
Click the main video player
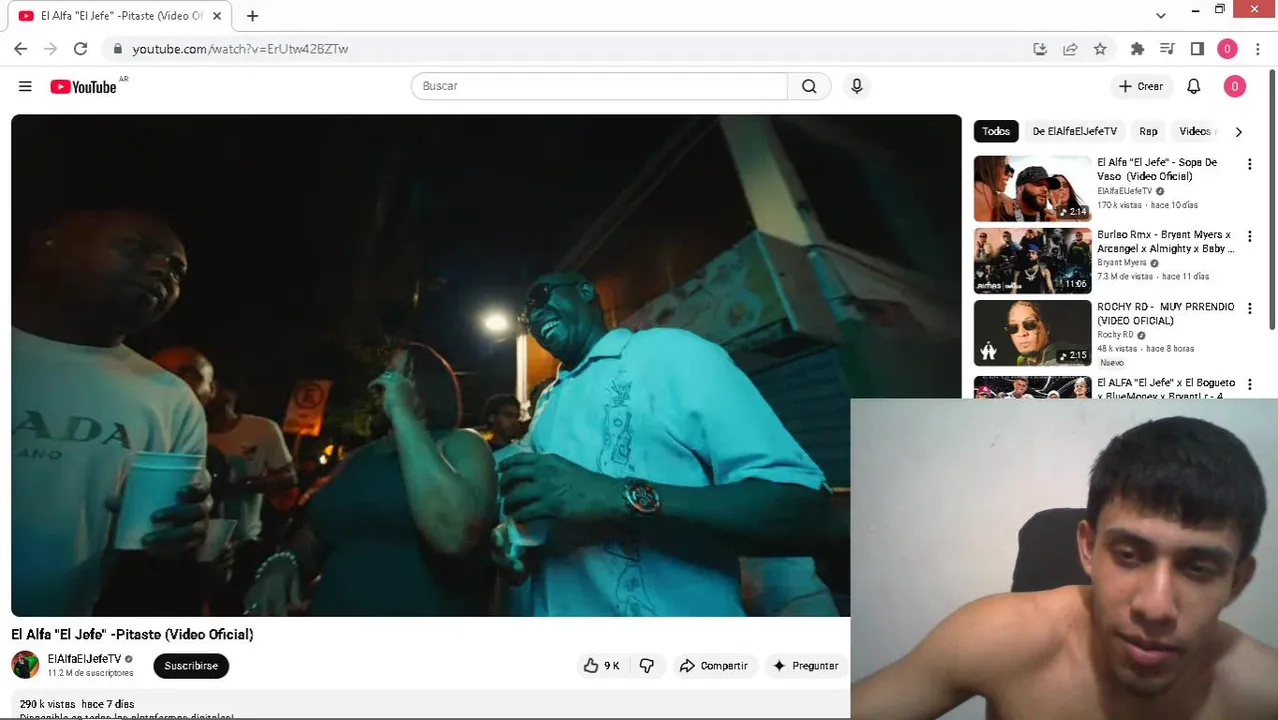tap(486, 365)
